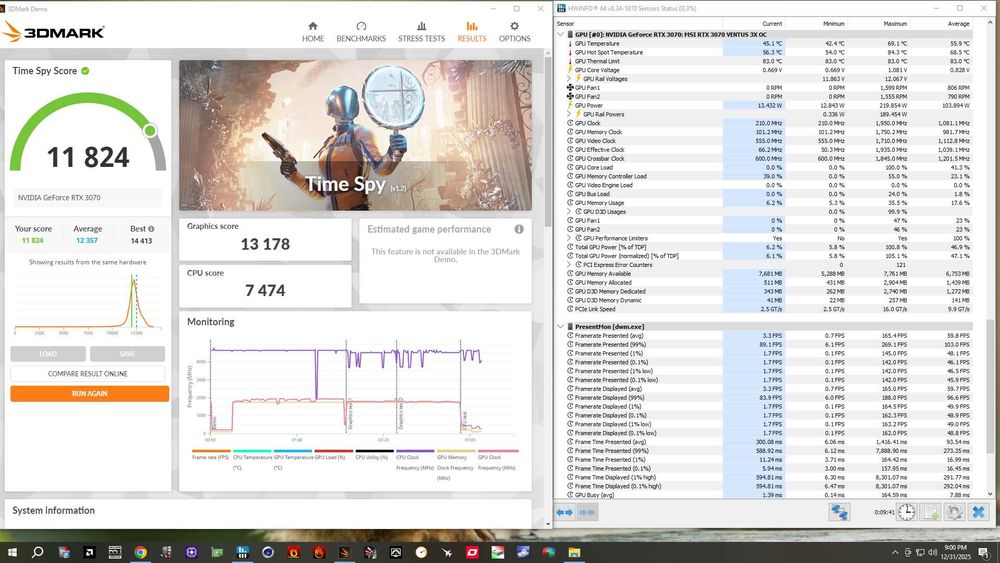The width and height of the screenshot is (1000, 563).
Task: Click the info icon beside Estimated game performance
Action: (x=519, y=229)
